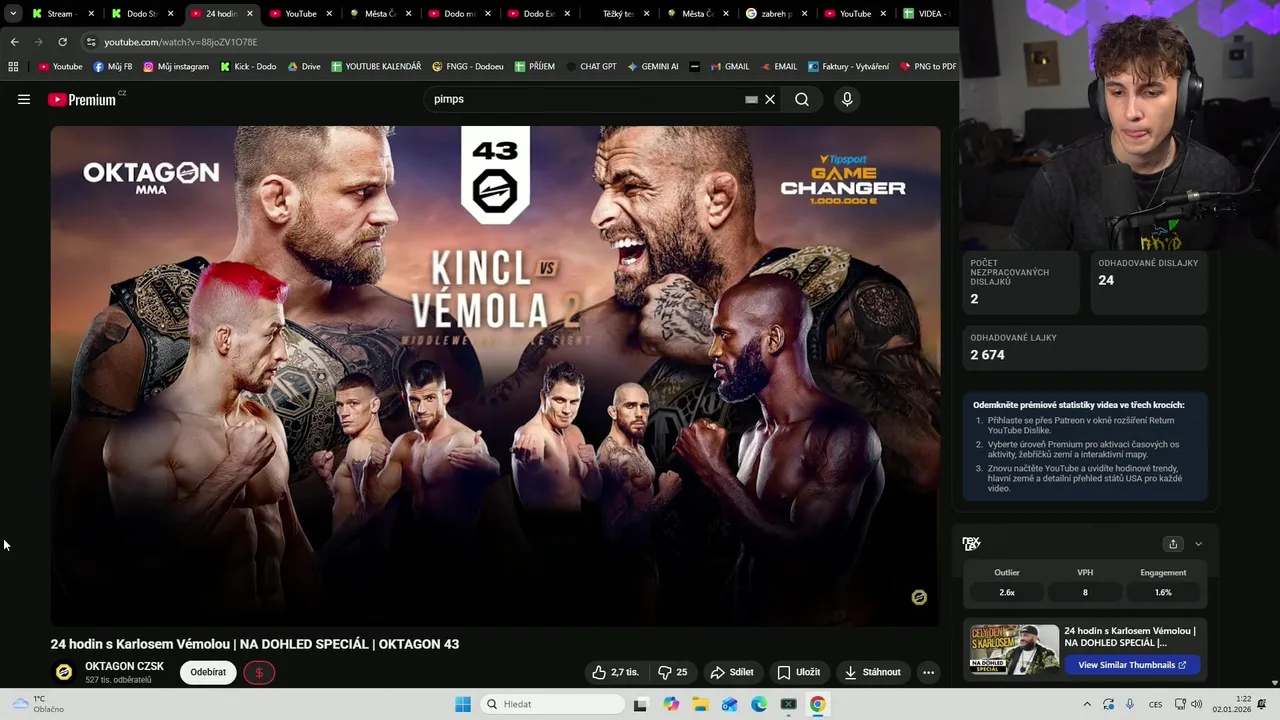Click the Sdílet share button

(x=732, y=672)
